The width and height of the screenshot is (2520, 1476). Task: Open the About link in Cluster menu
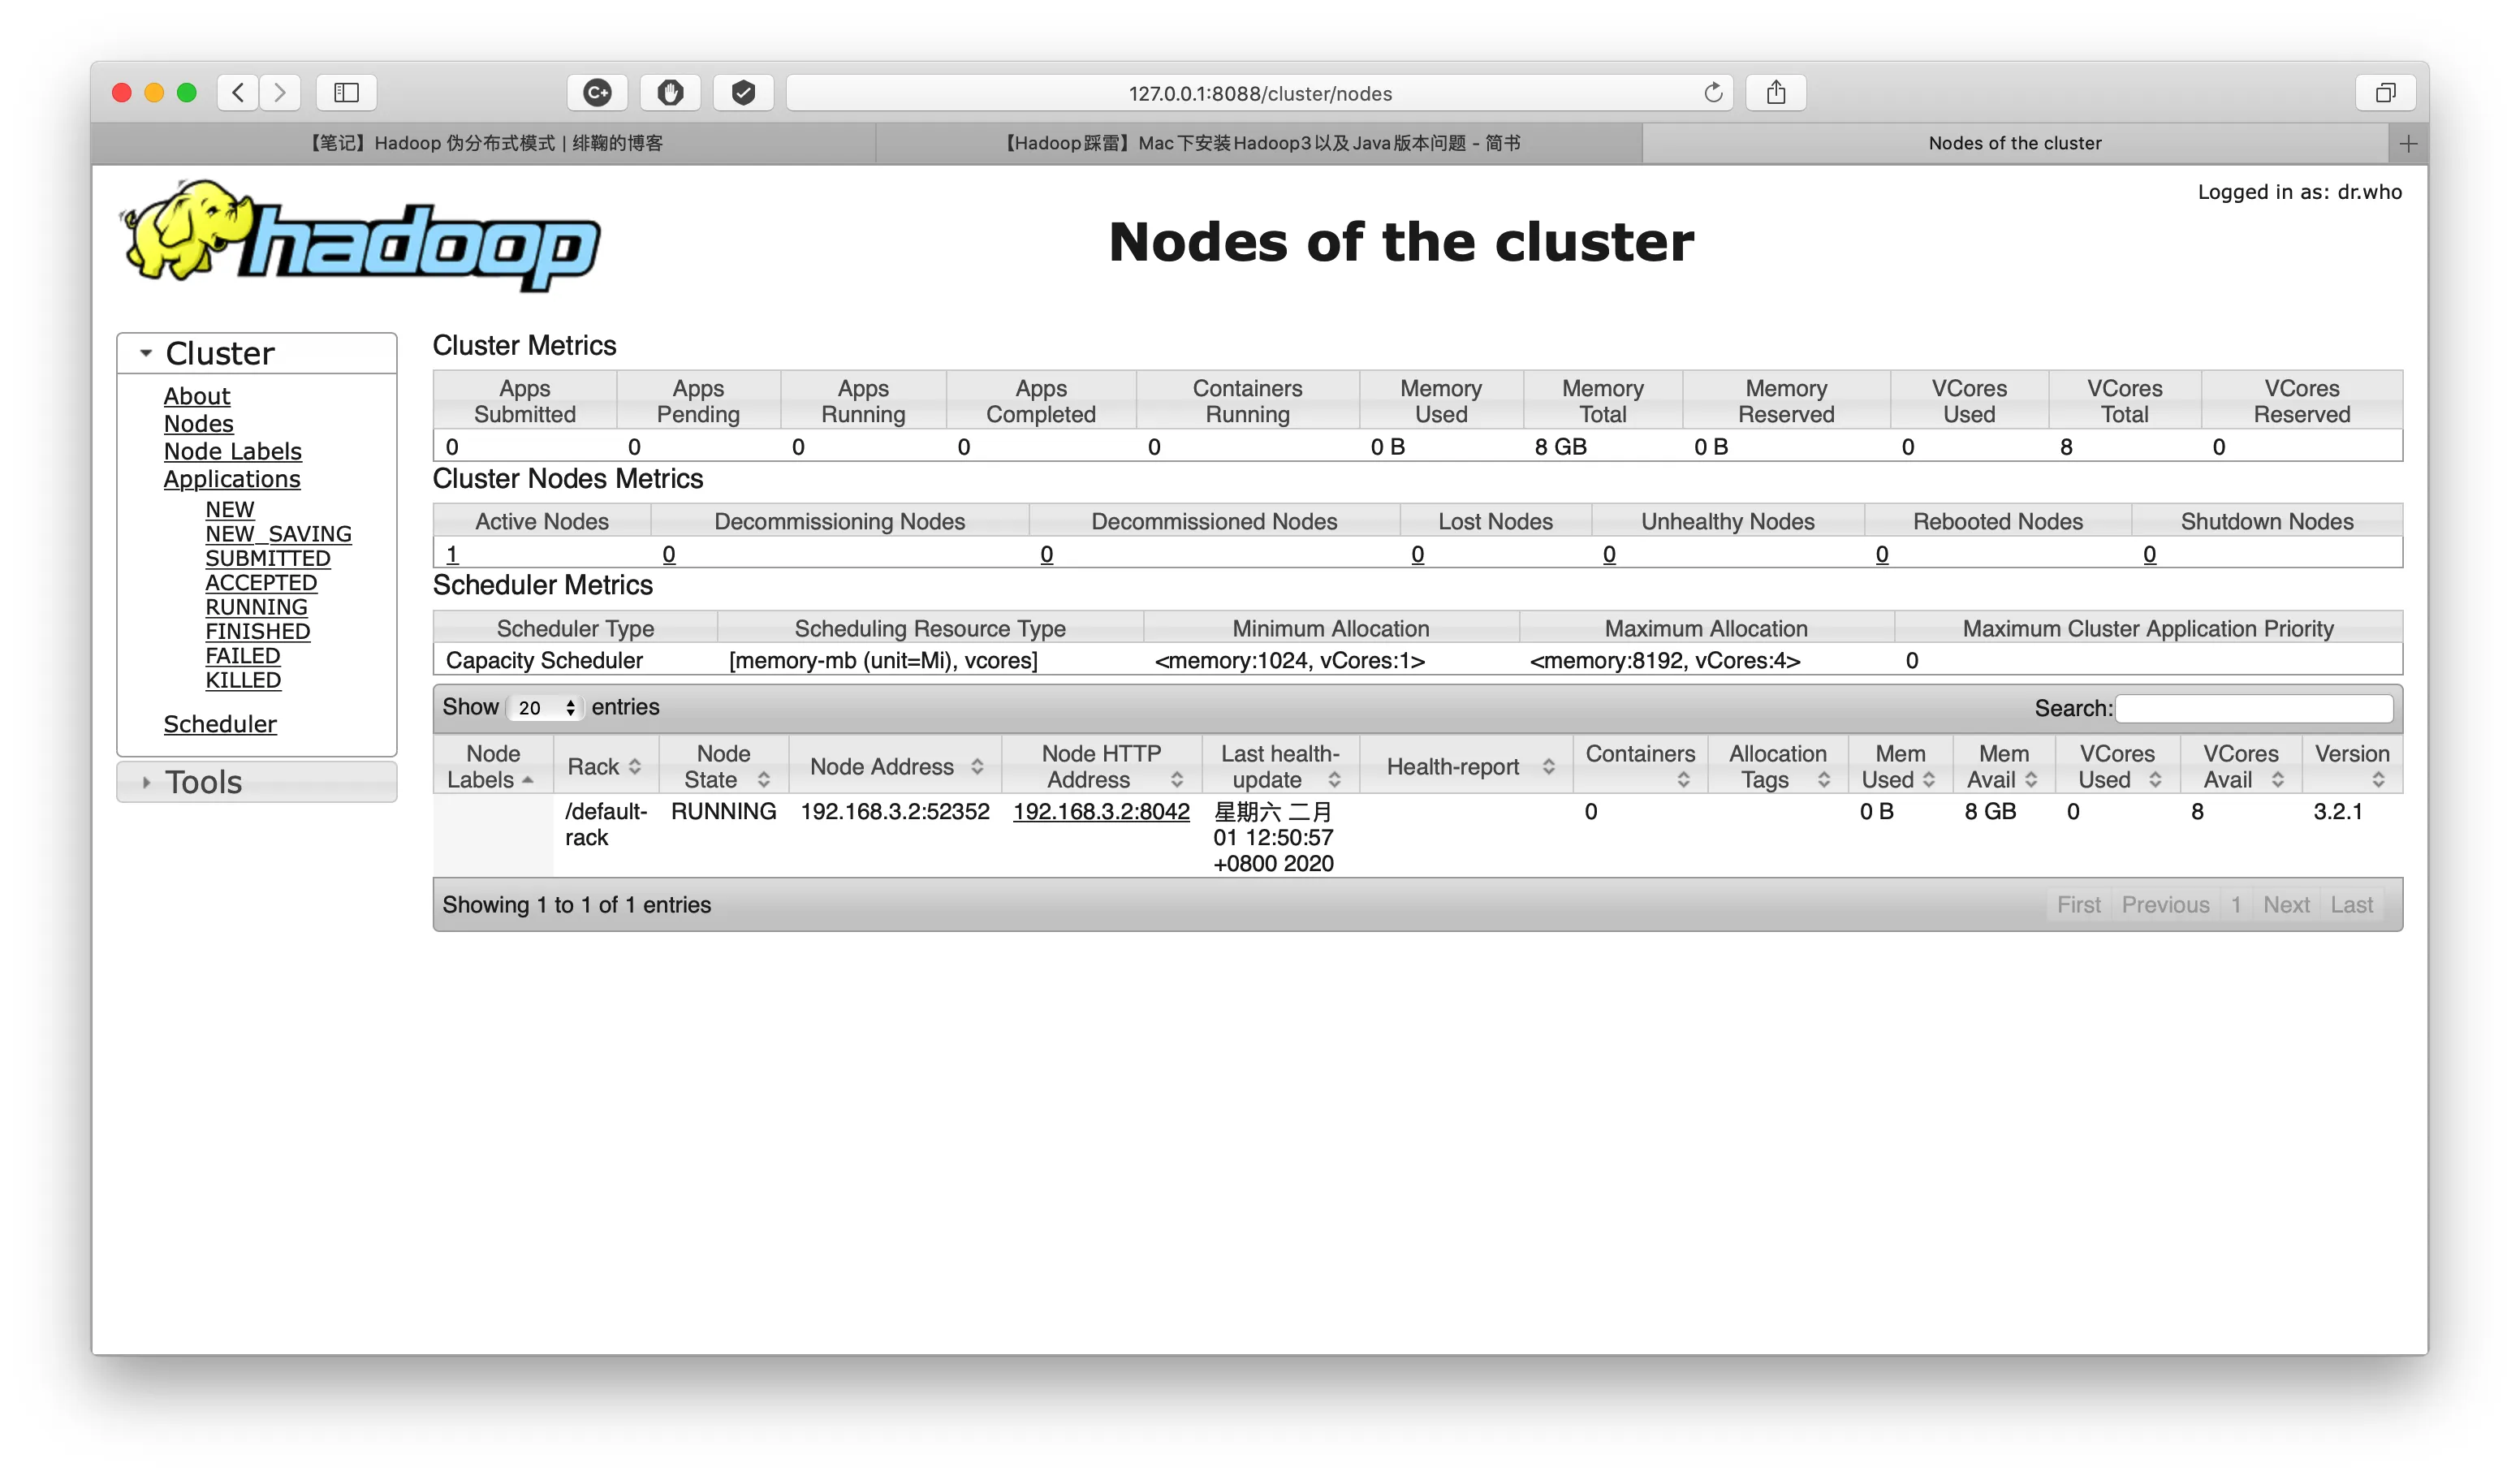click(x=197, y=397)
